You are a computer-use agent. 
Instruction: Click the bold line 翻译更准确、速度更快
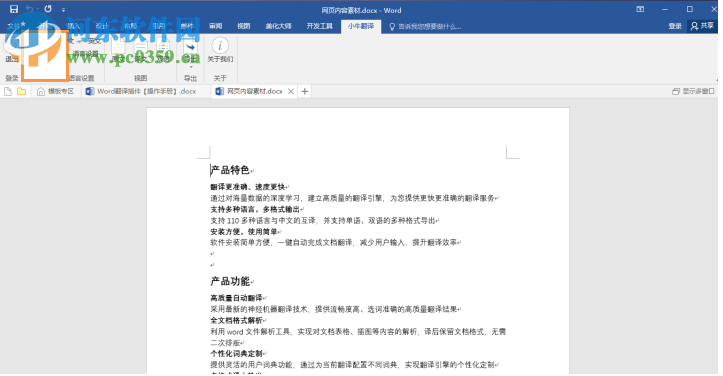248,187
